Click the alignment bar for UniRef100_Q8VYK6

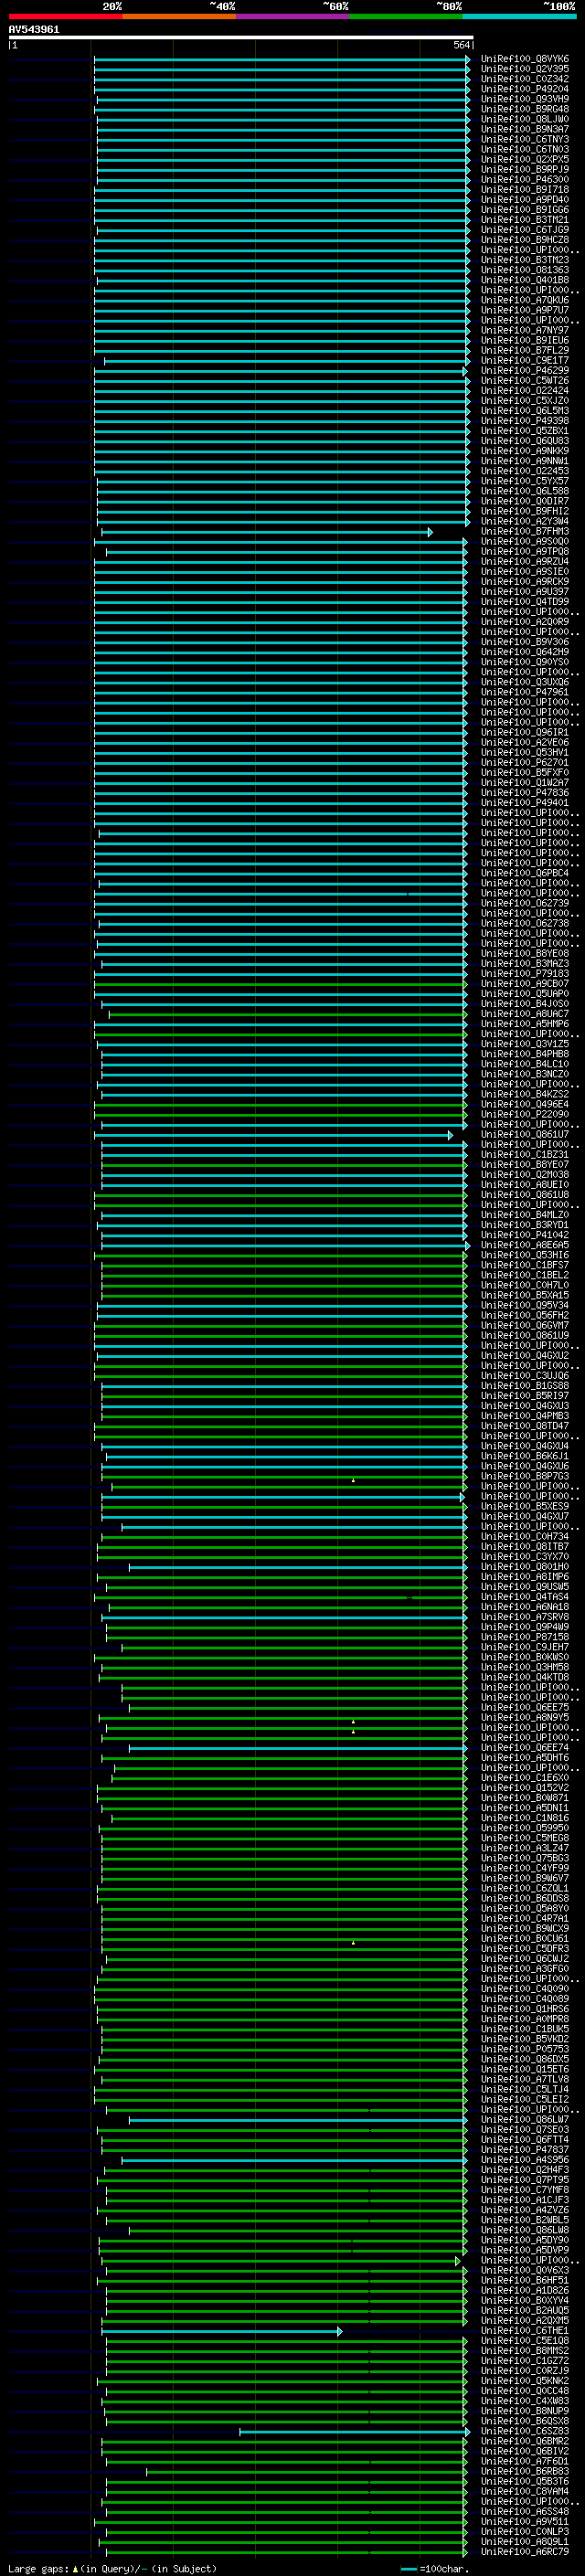point(281,59)
